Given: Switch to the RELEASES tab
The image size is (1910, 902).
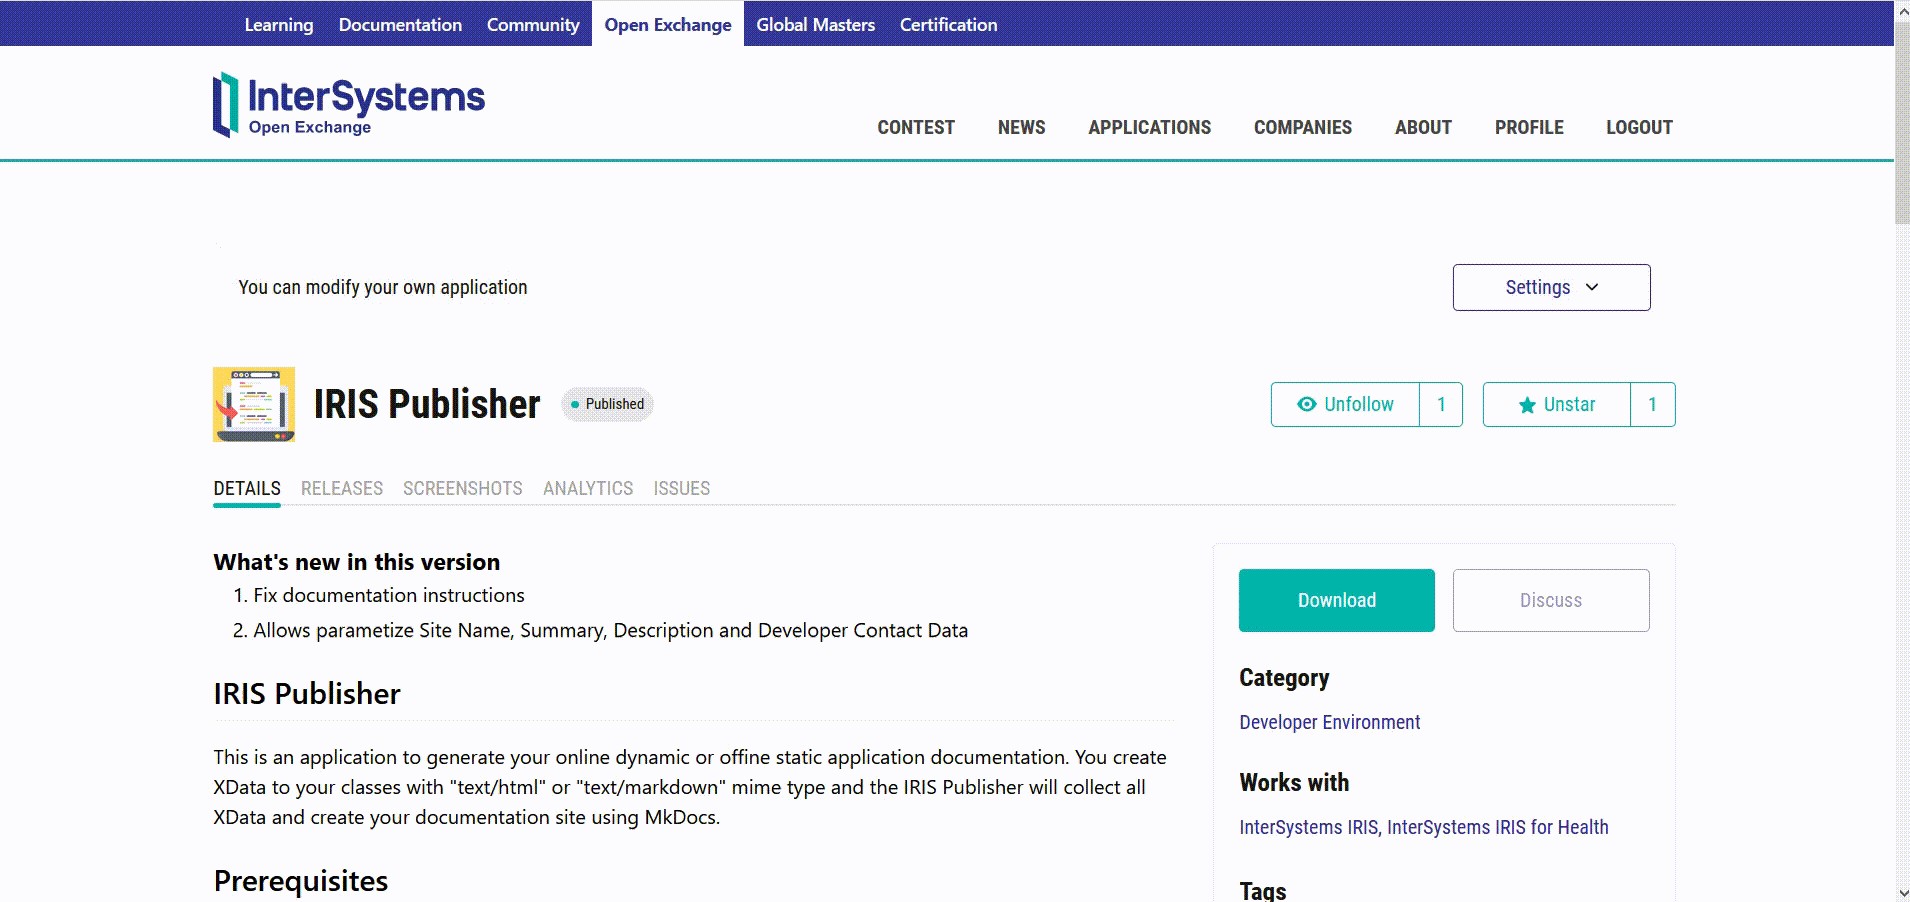Looking at the screenshot, I should (341, 489).
